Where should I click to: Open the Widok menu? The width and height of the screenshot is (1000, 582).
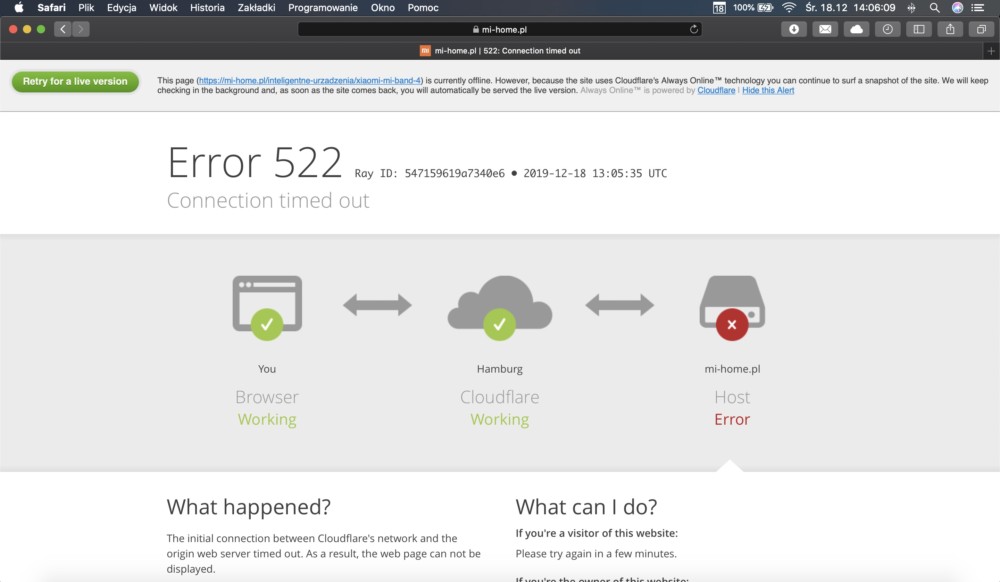click(x=163, y=8)
